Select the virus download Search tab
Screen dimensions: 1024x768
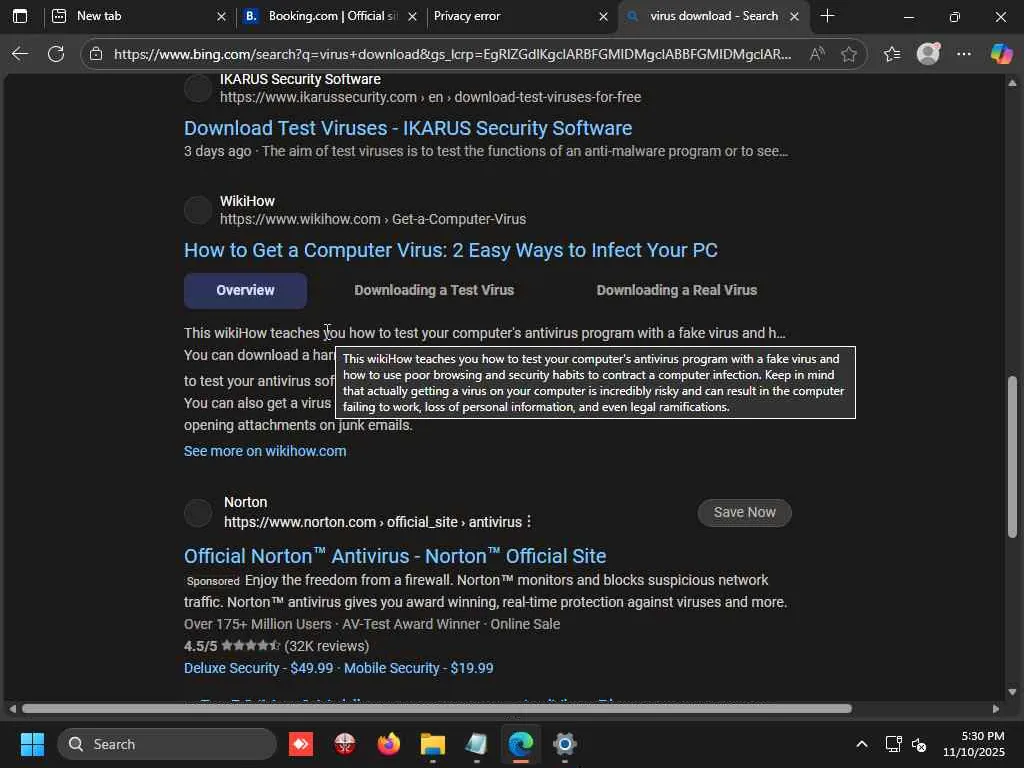(713, 16)
